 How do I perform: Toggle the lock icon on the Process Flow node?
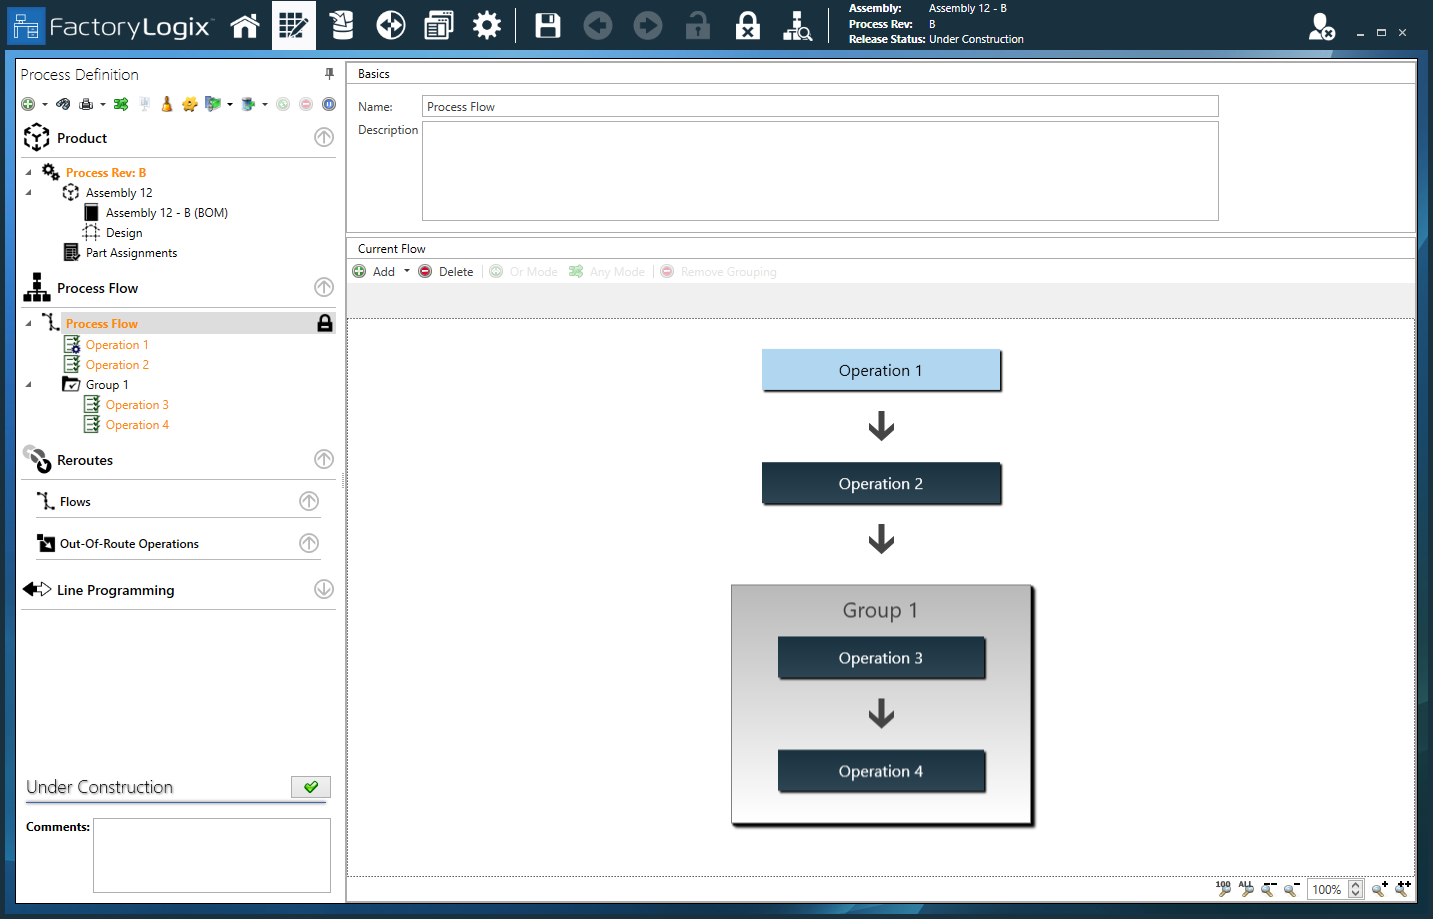(325, 323)
